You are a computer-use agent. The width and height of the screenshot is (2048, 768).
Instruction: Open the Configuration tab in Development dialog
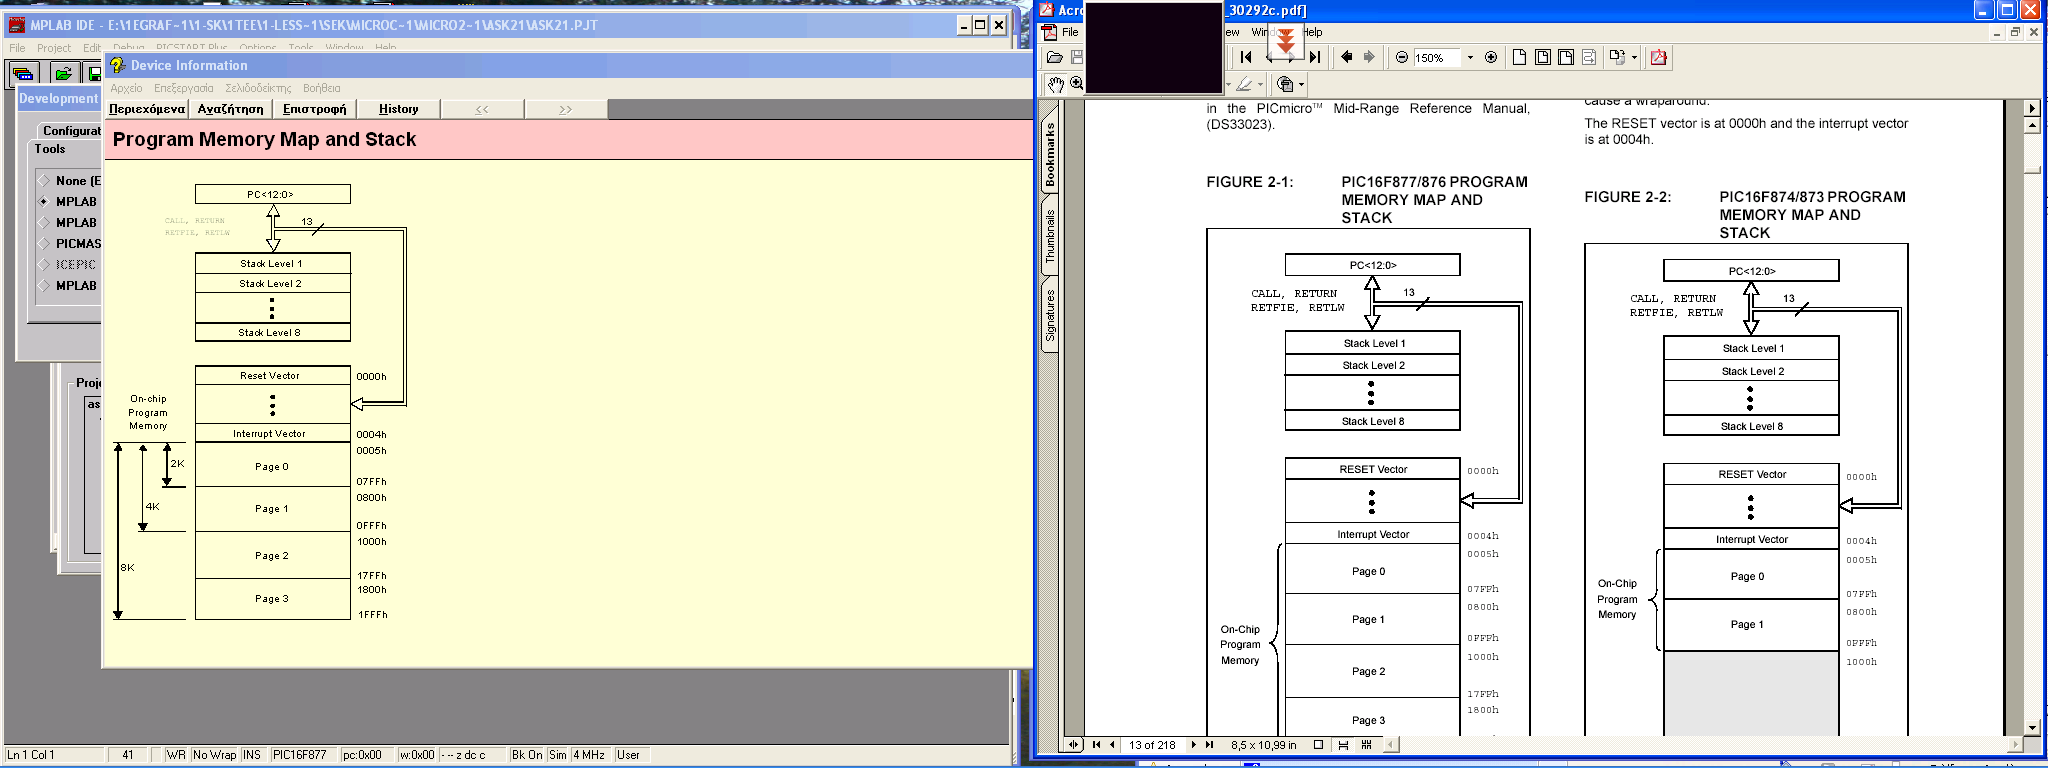pos(70,131)
